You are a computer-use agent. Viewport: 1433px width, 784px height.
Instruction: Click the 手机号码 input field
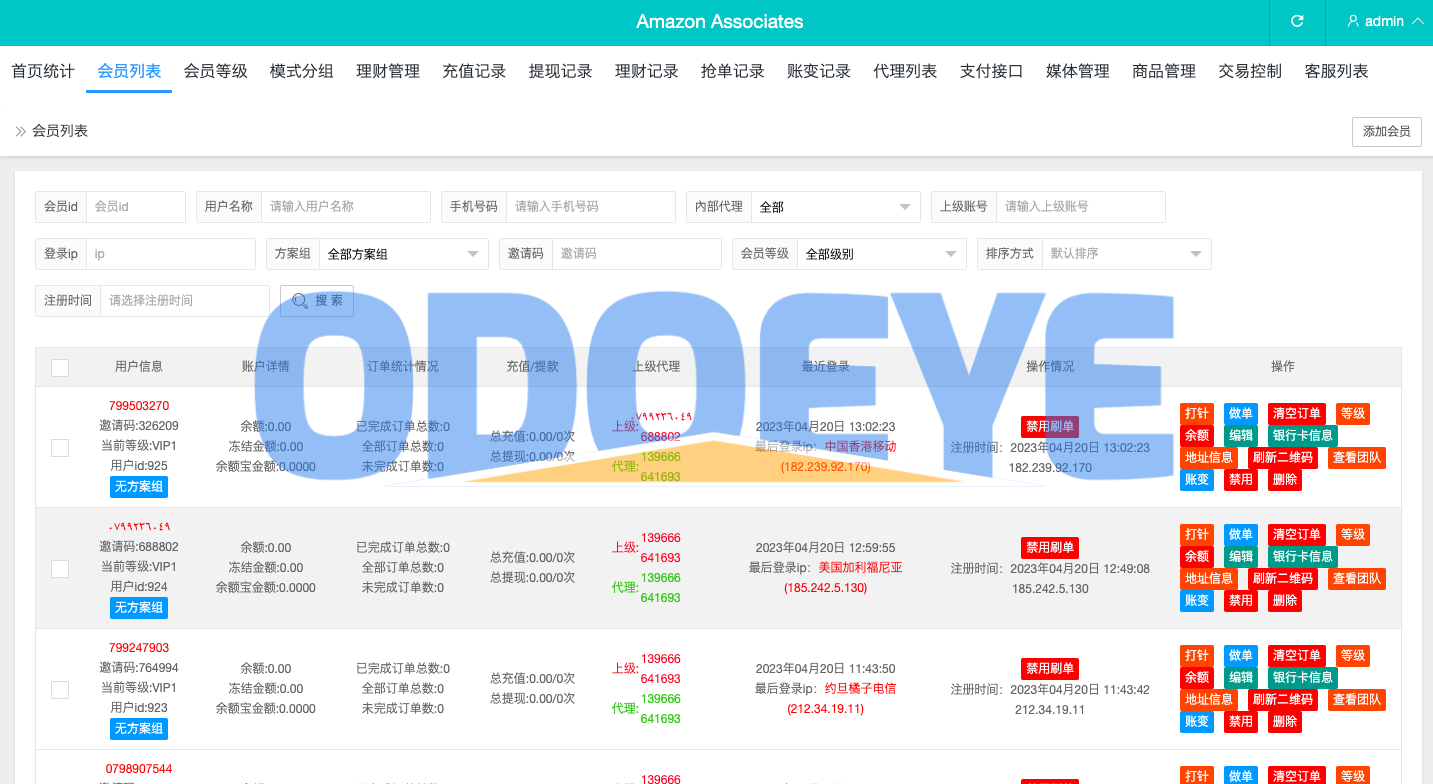(x=590, y=207)
